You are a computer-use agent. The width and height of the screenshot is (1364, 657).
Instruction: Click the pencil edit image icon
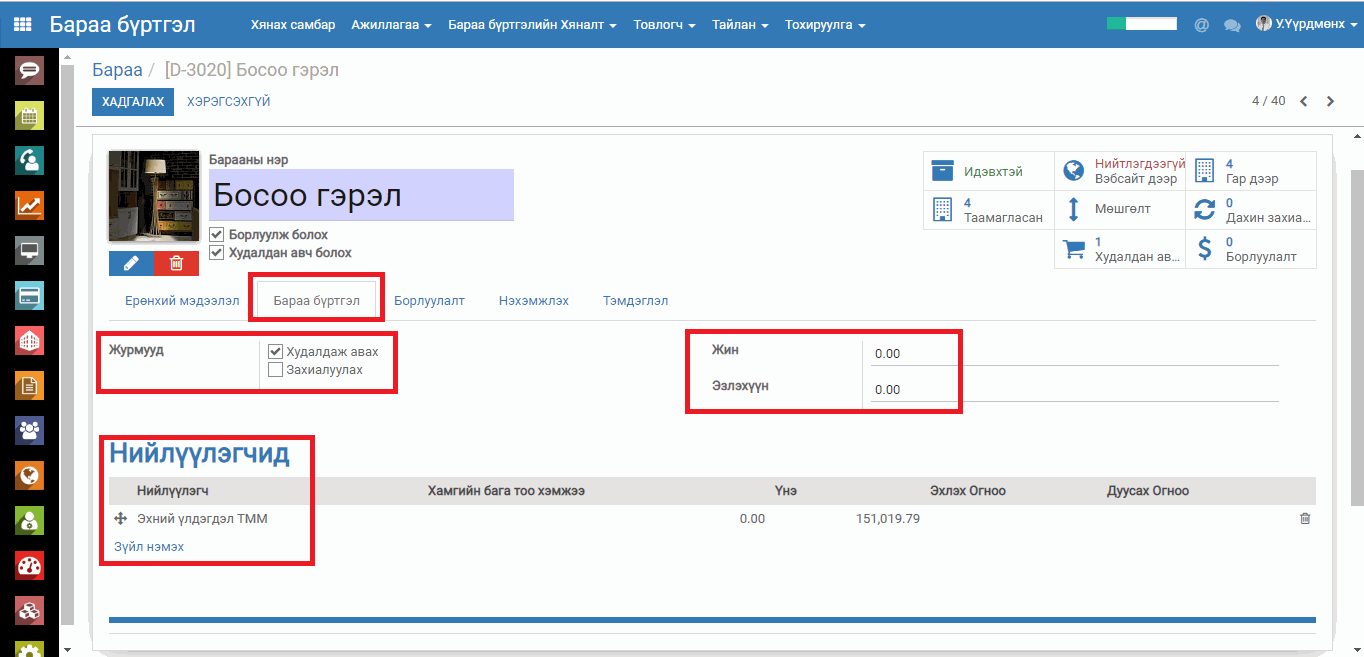[x=131, y=263]
